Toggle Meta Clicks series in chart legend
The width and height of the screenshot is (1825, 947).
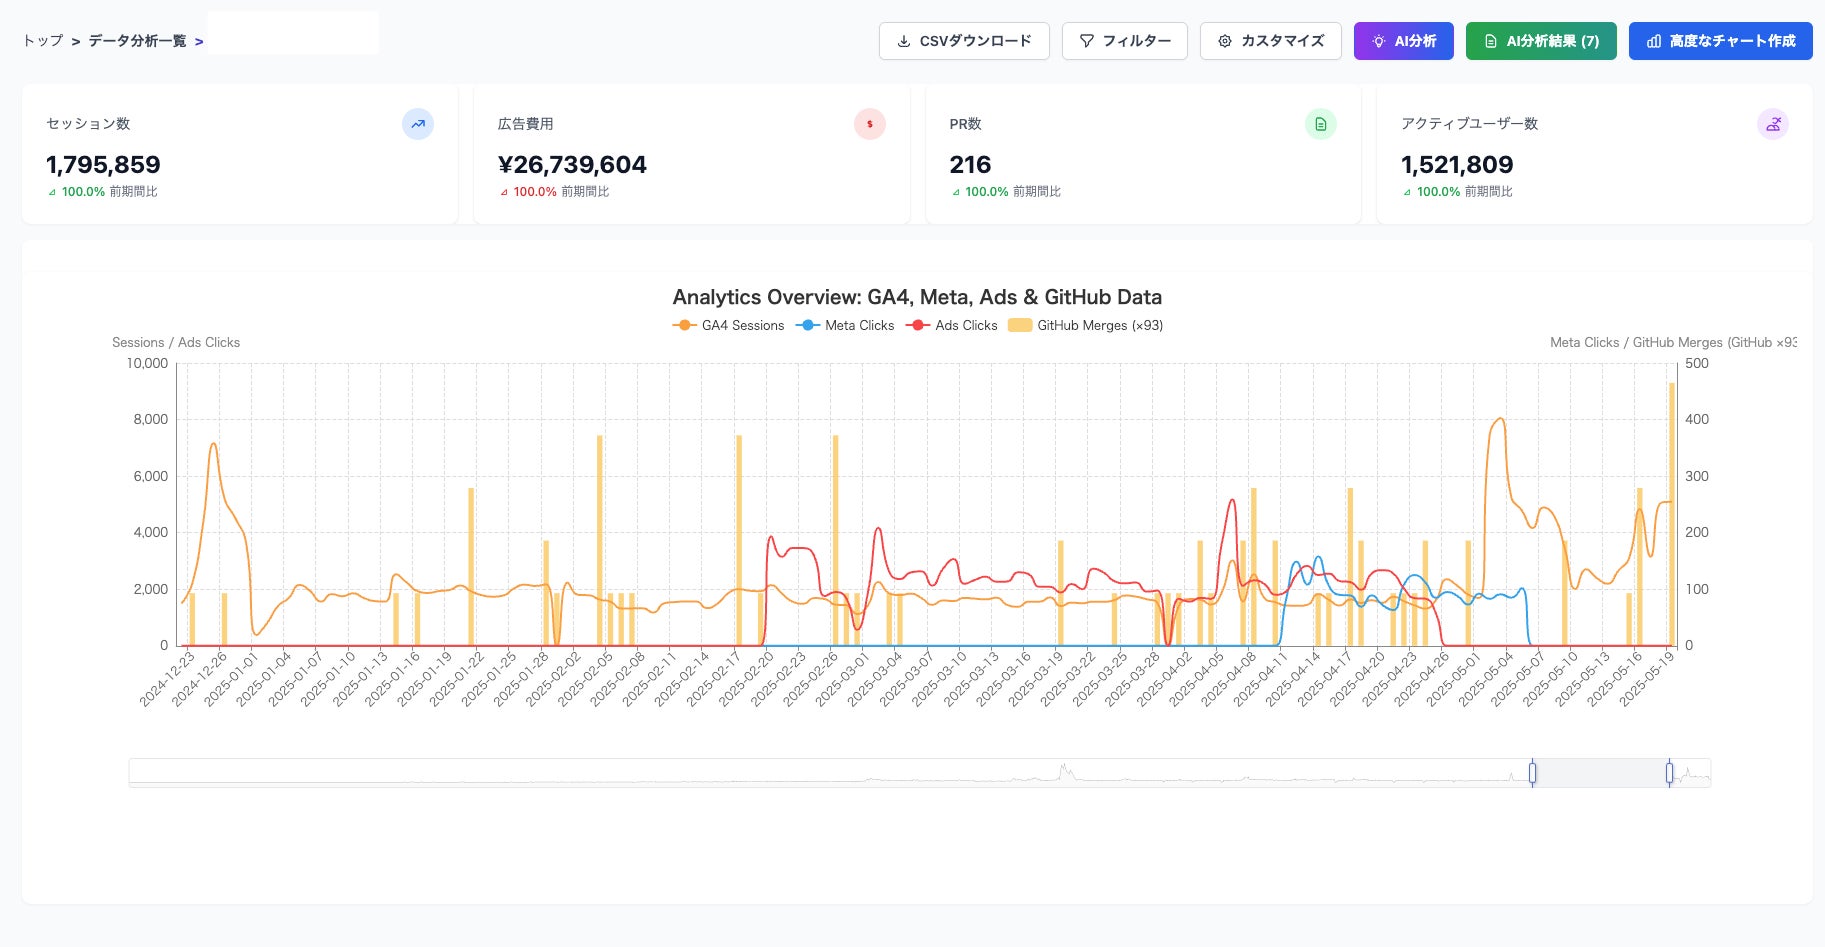pyautogui.click(x=845, y=325)
